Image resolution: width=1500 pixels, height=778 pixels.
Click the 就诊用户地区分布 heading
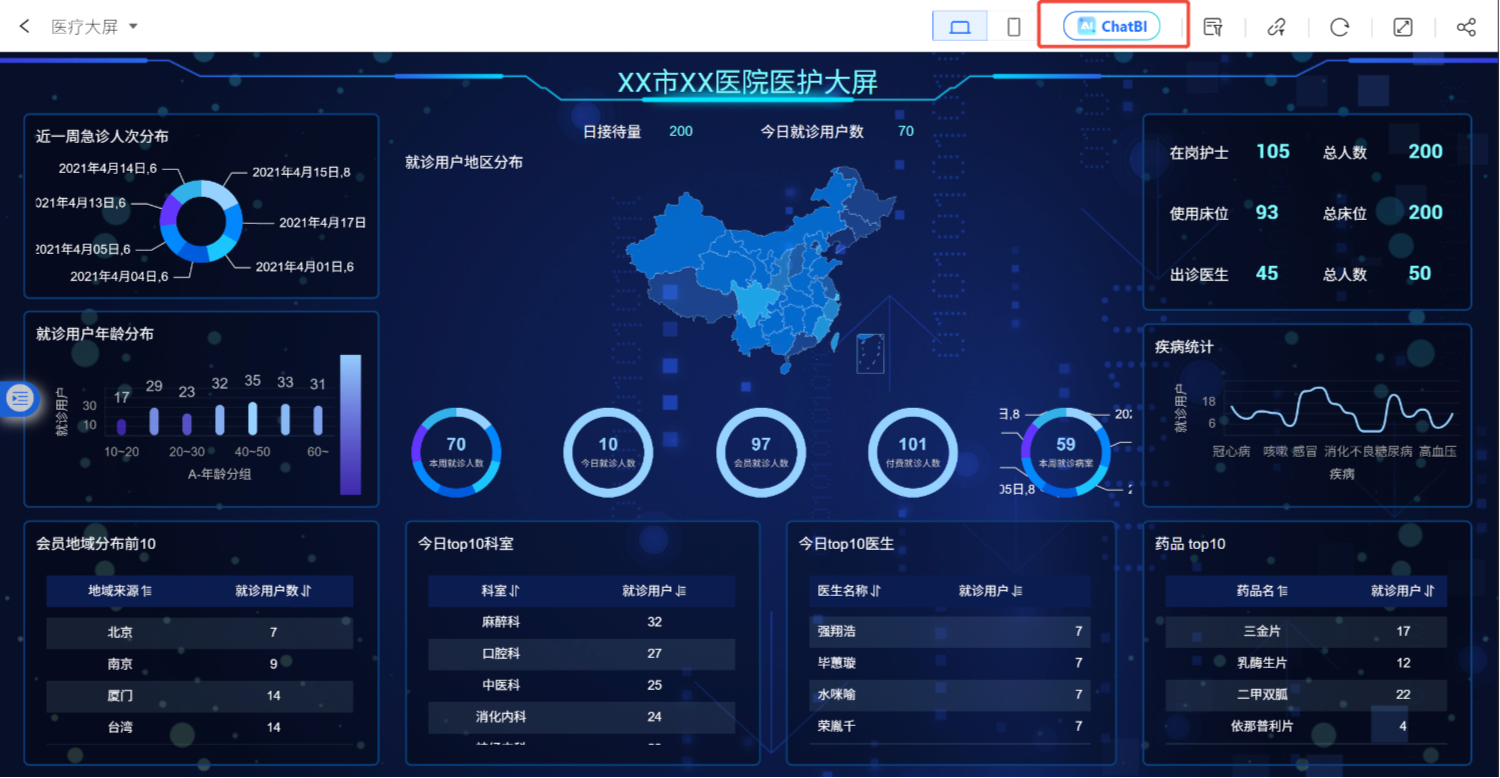click(x=464, y=162)
